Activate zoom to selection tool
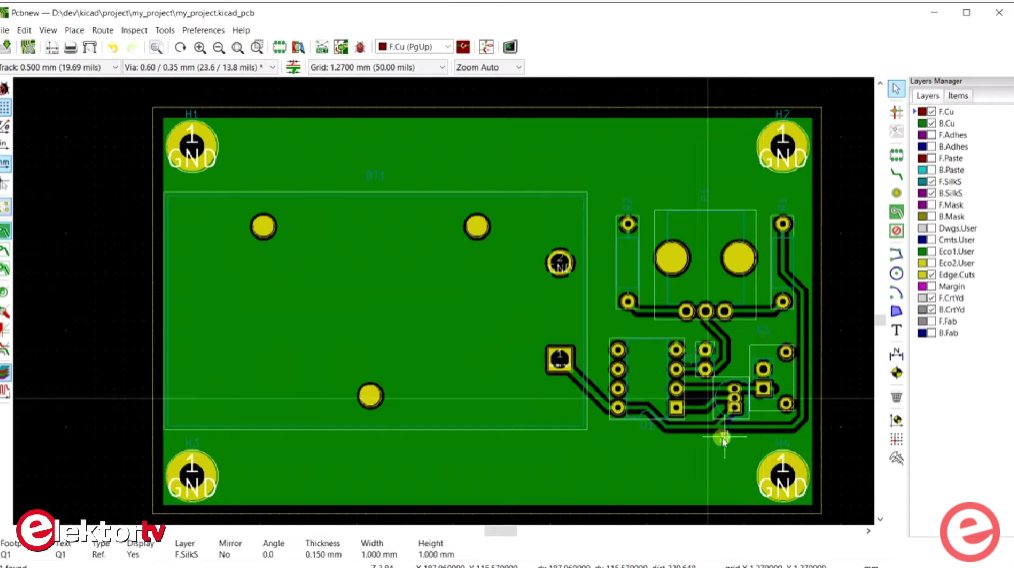The image size is (1014, 568). click(x=257, y=47)
